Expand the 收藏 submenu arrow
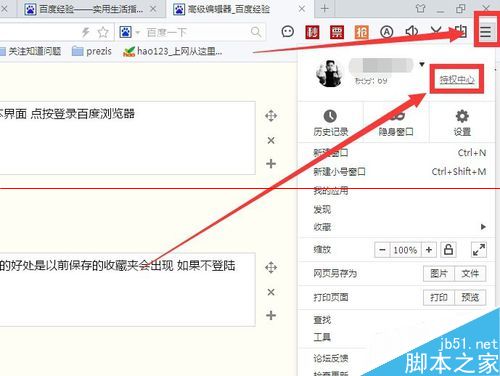This screenshot has height=376, width=500. tap(483, 227)
